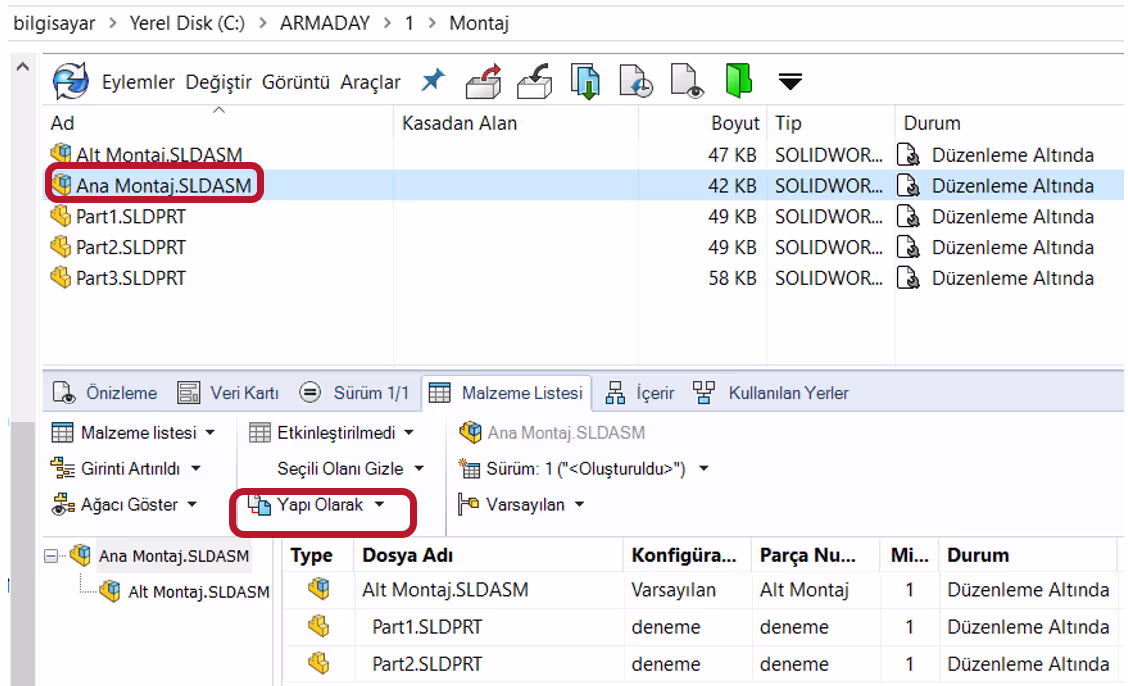Screen dimensions: 1128x686
Task: Select Part2.SLDPRT file in file list
Action: pyautogui.click(x=131, y=247)
